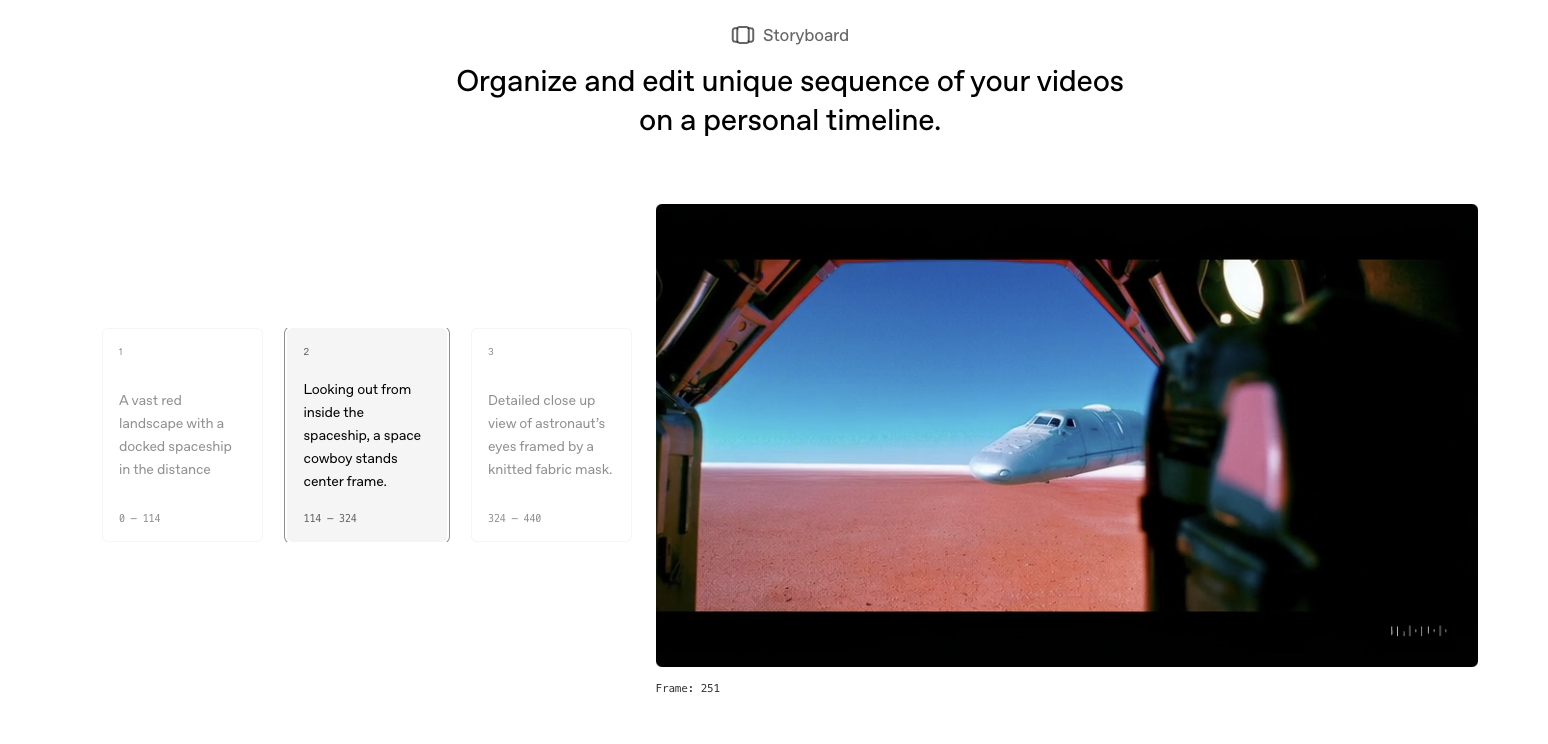Click the 'space cowboy stands center frame' text
Screen dimensions: 1548x744
pyautogui.click(x=362, y=458)
